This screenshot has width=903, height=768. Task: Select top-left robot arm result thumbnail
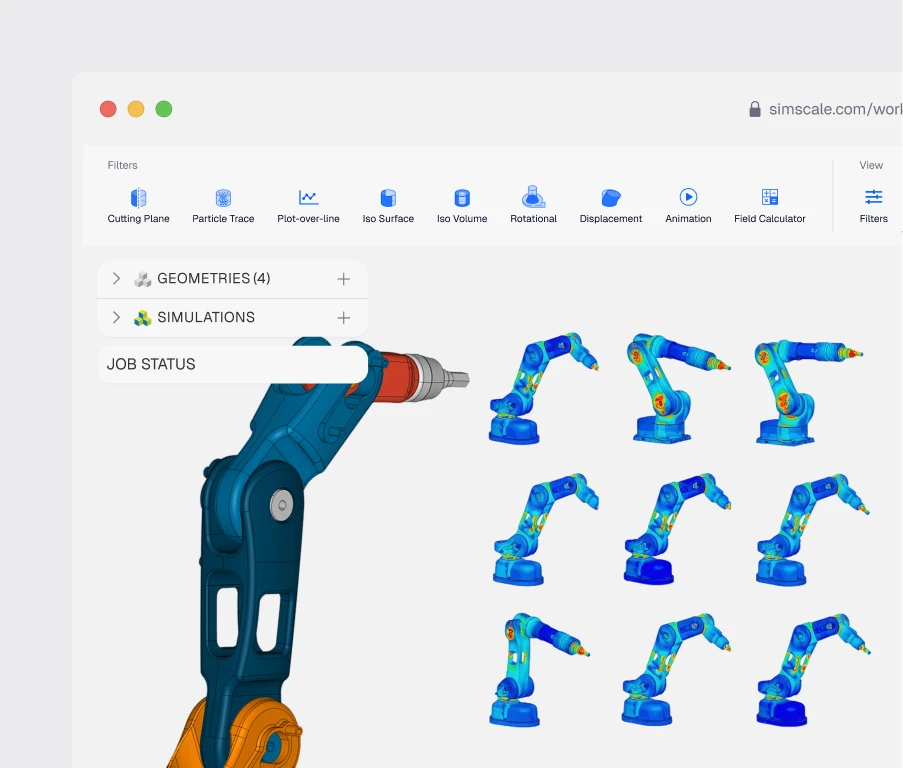click(x=544, y=388)
